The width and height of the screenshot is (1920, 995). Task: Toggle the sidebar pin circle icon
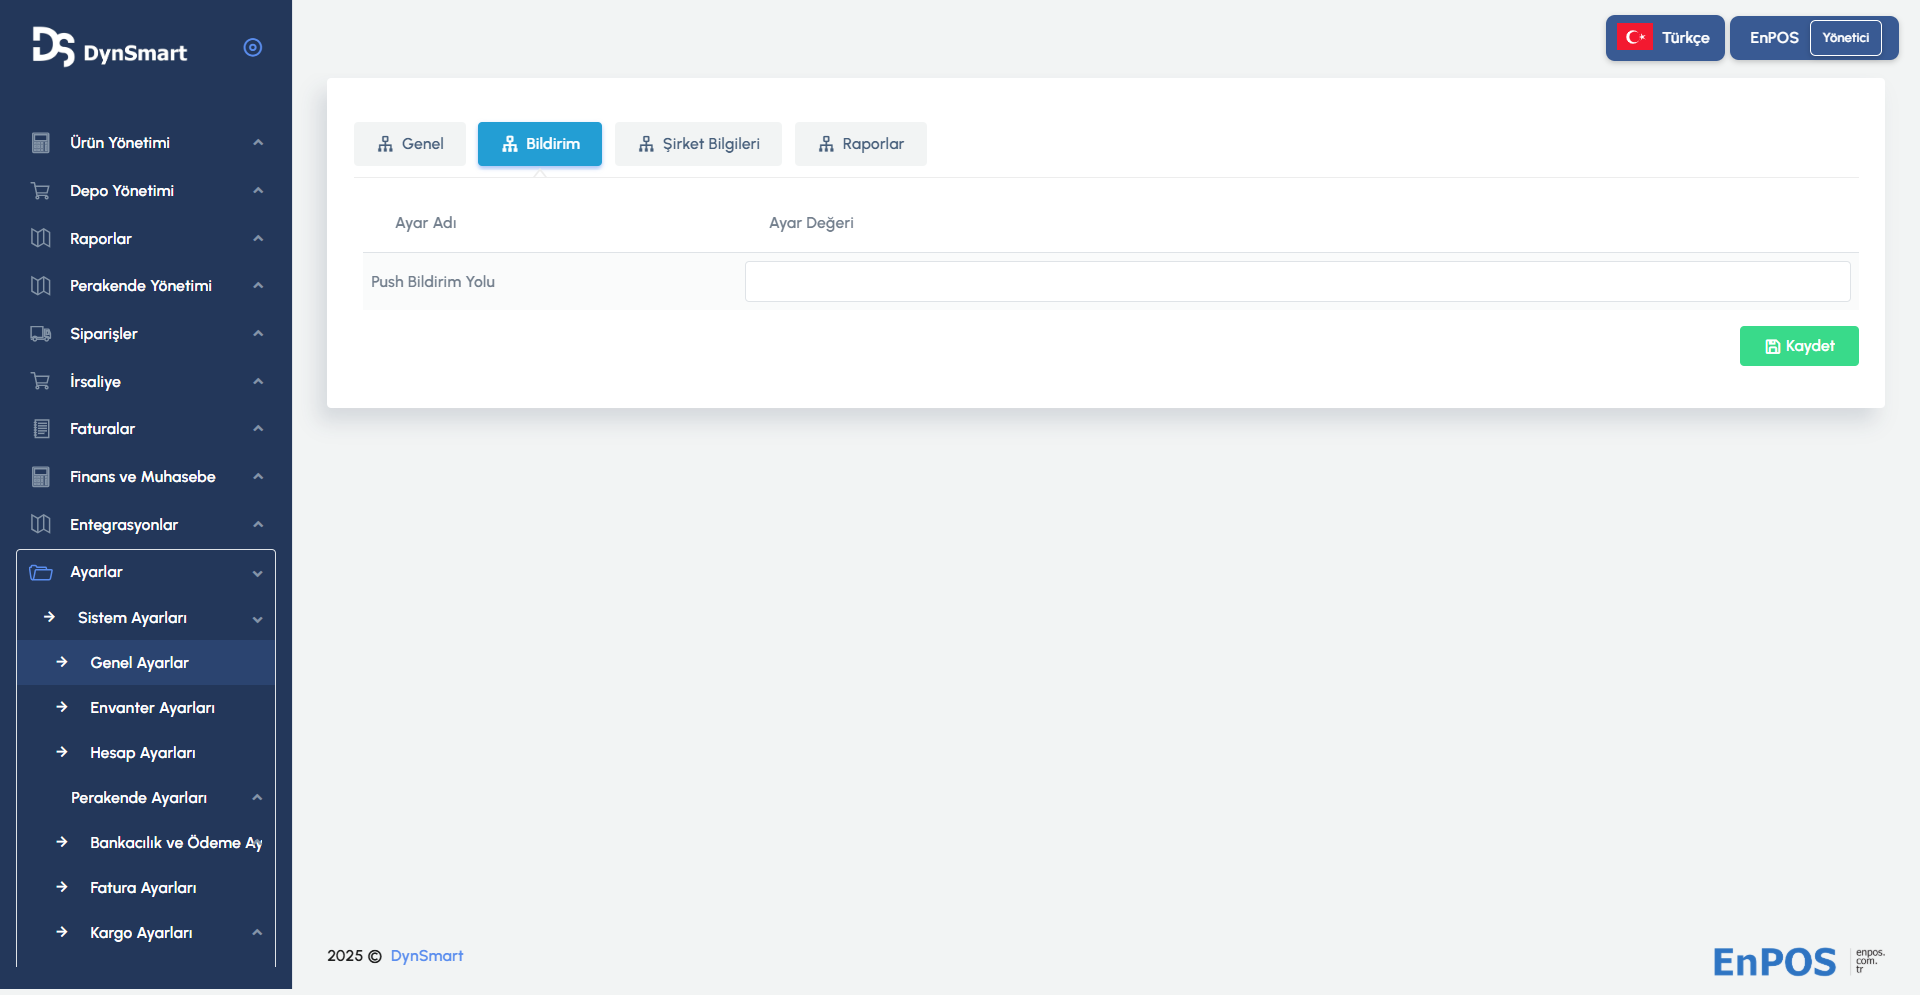point(253,48)
